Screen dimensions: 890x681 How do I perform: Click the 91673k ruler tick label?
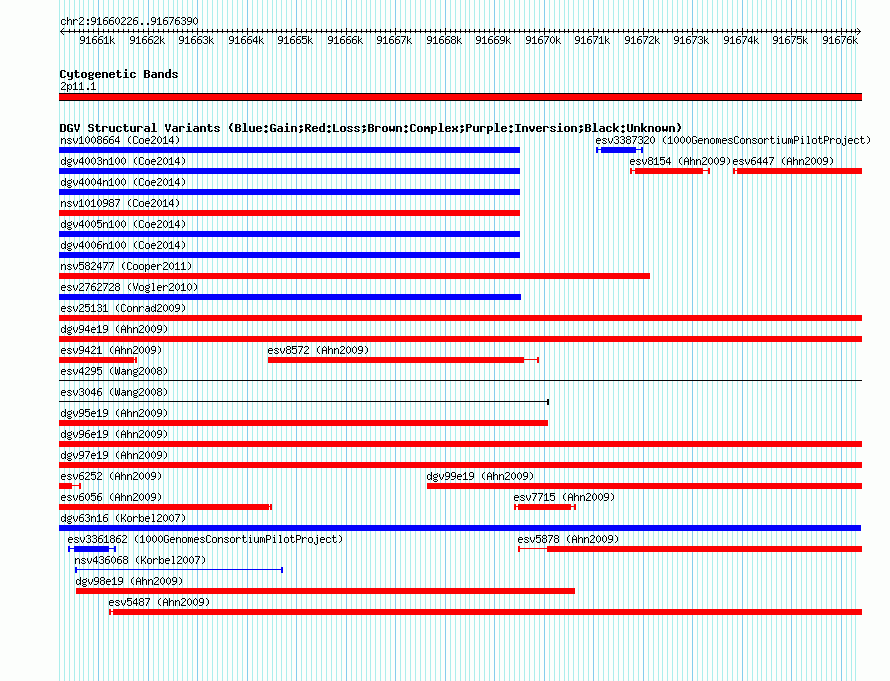coord(691,40)
